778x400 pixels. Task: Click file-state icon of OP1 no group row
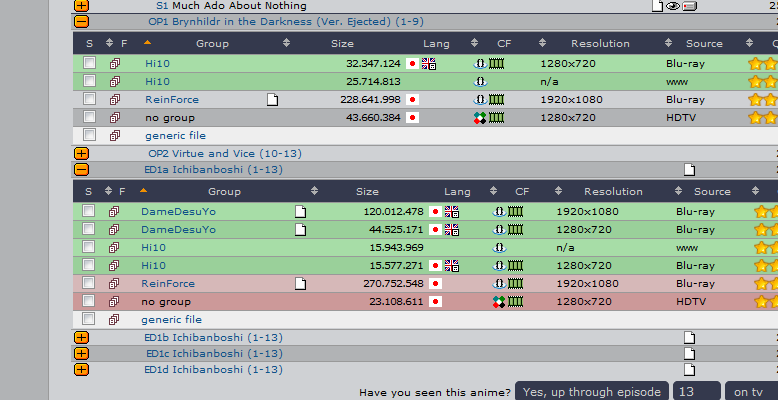click(x=115, y=118)
